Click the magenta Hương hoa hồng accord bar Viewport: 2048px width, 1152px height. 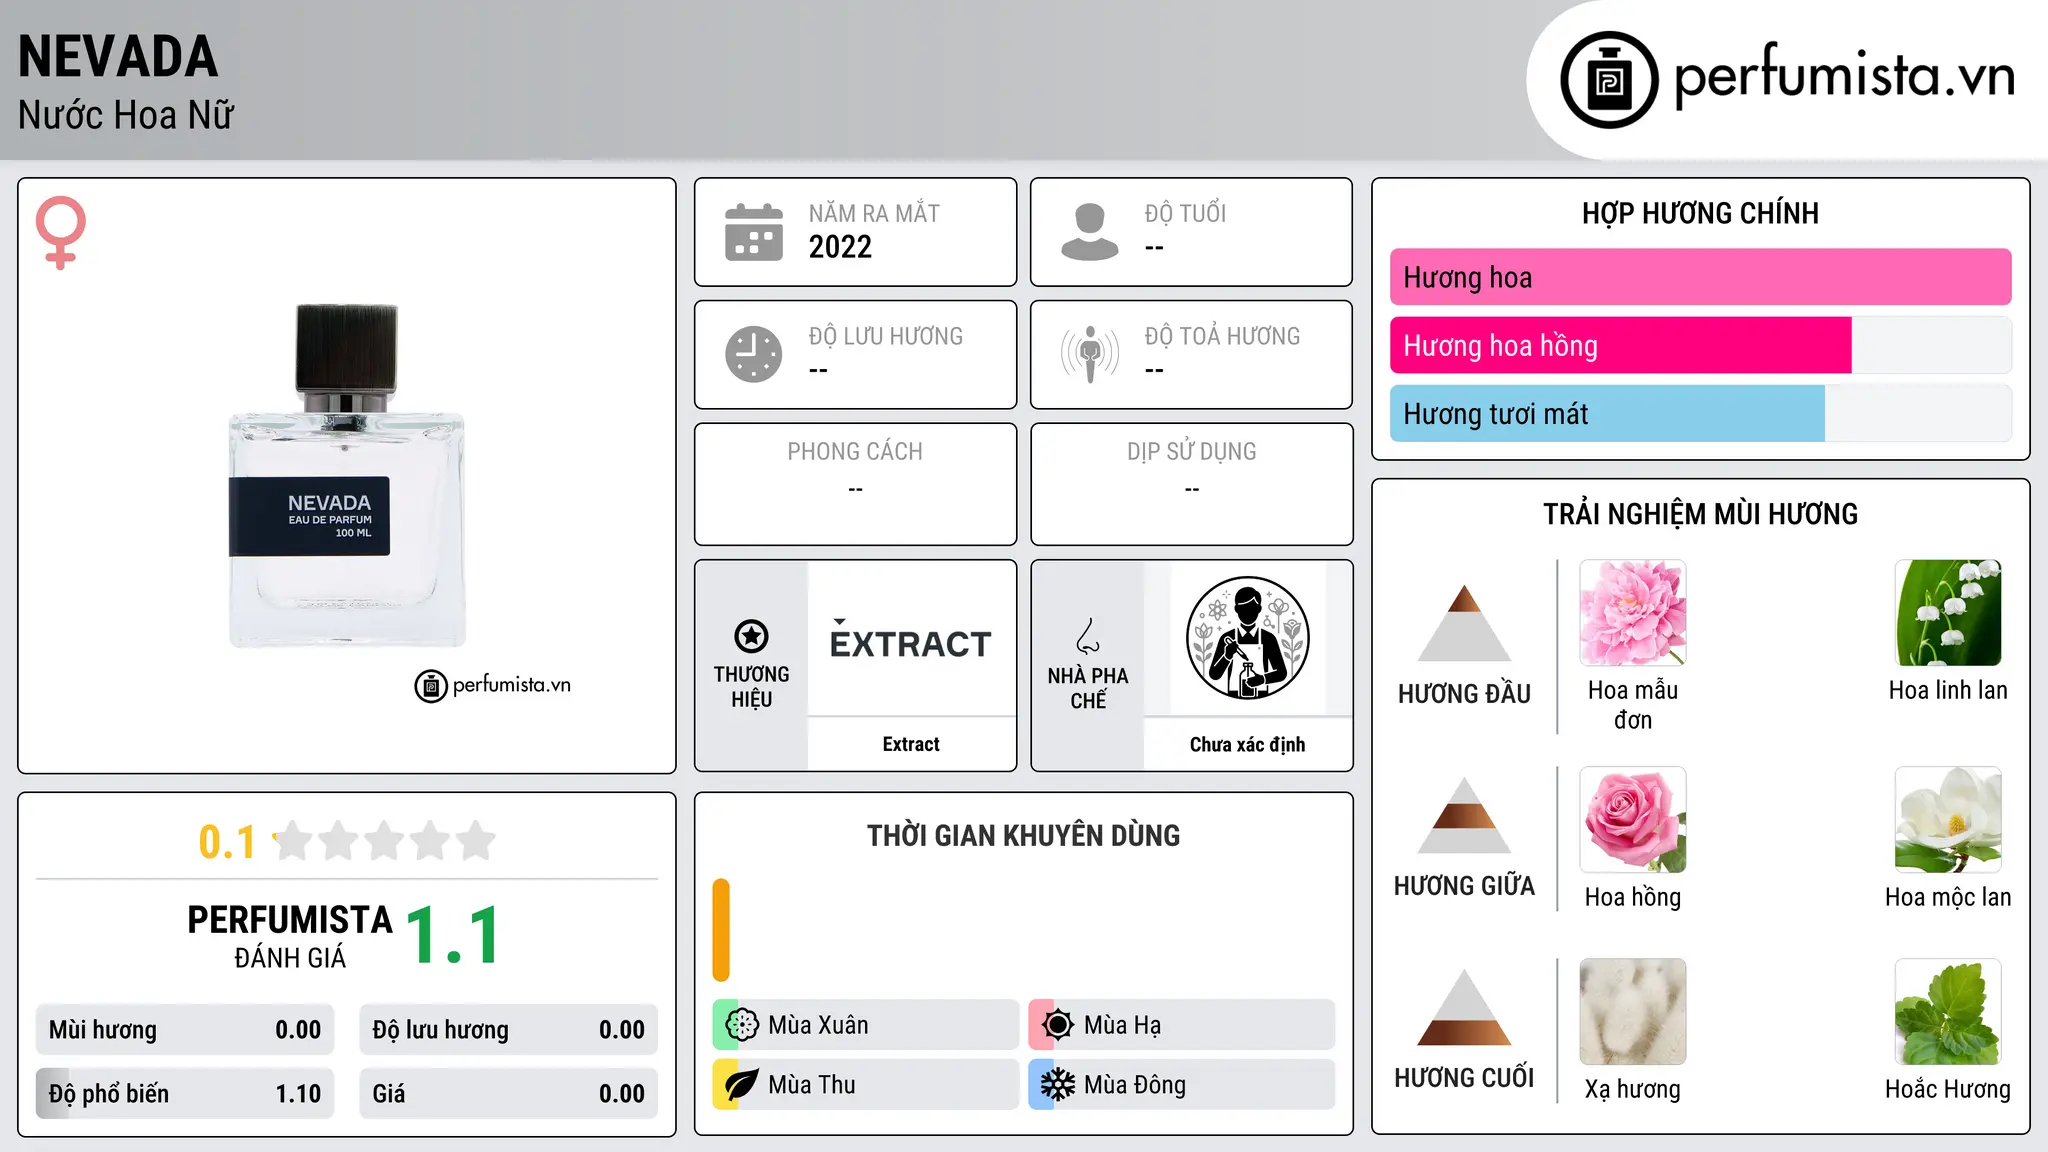(1620, 346)
